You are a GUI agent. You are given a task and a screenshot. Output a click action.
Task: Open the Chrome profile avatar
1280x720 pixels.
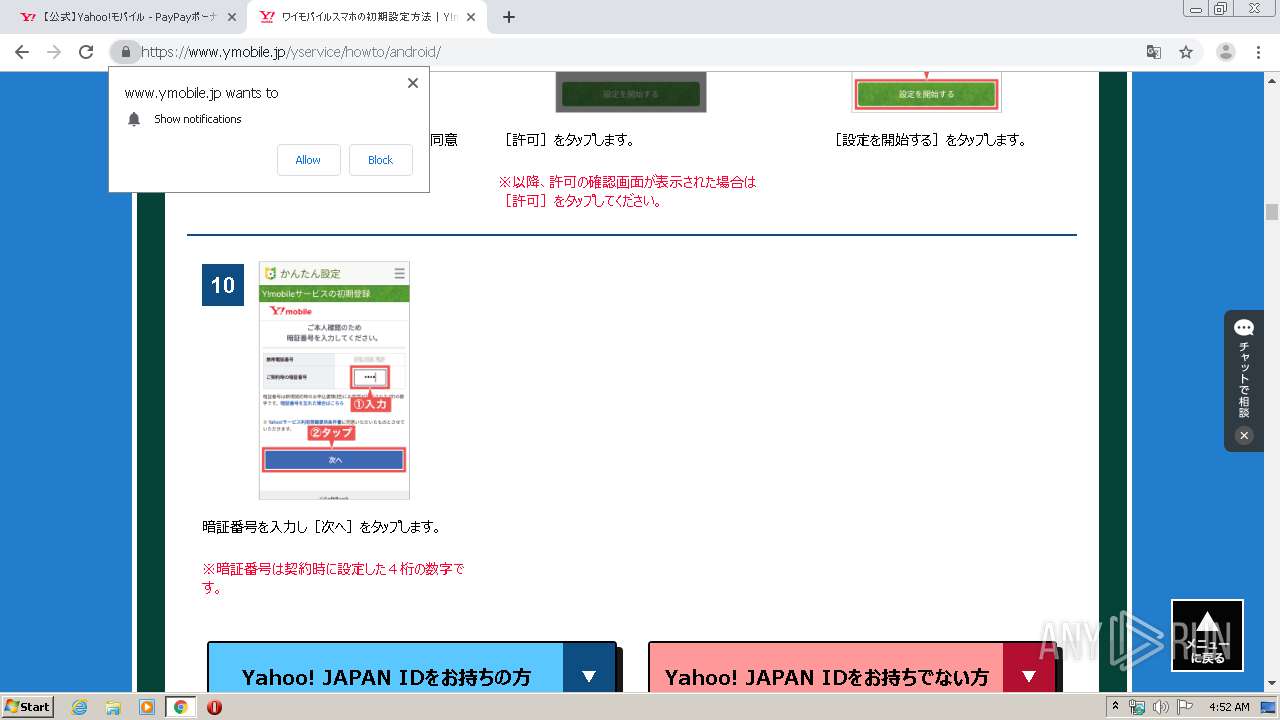point(1226,52)
